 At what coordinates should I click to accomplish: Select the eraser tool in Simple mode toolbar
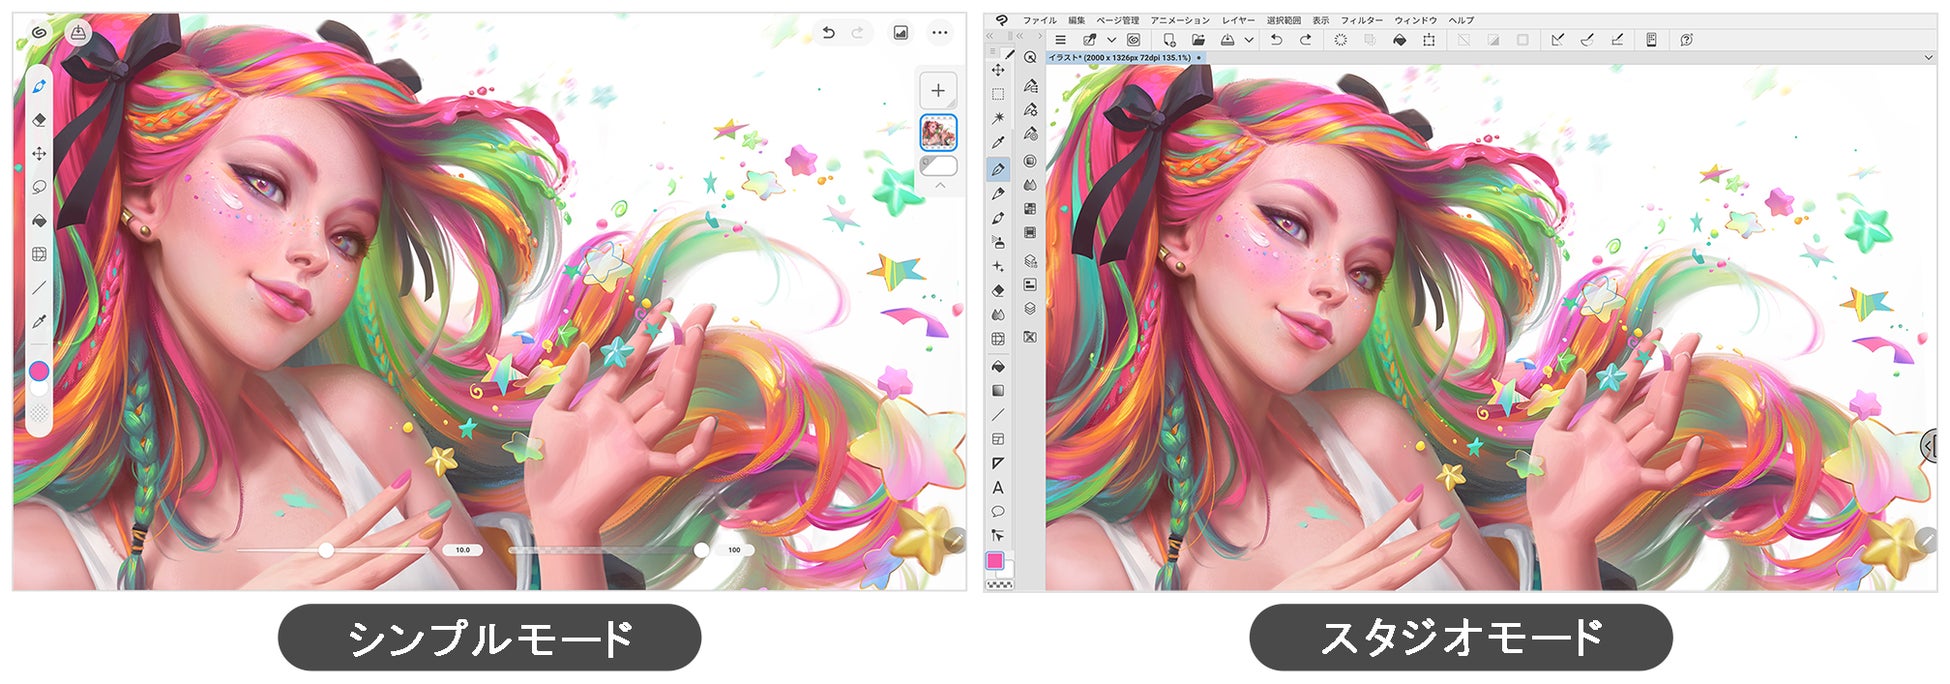[39, 120]
